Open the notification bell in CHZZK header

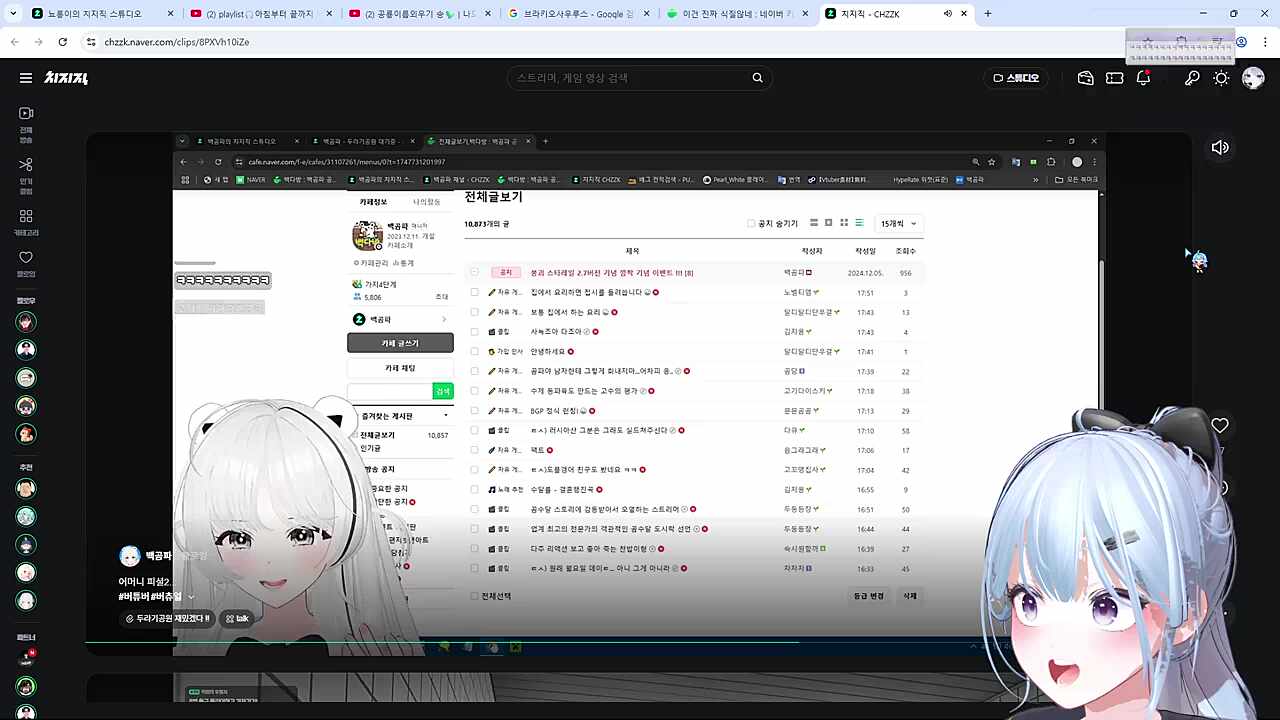tap(1143, 78)
